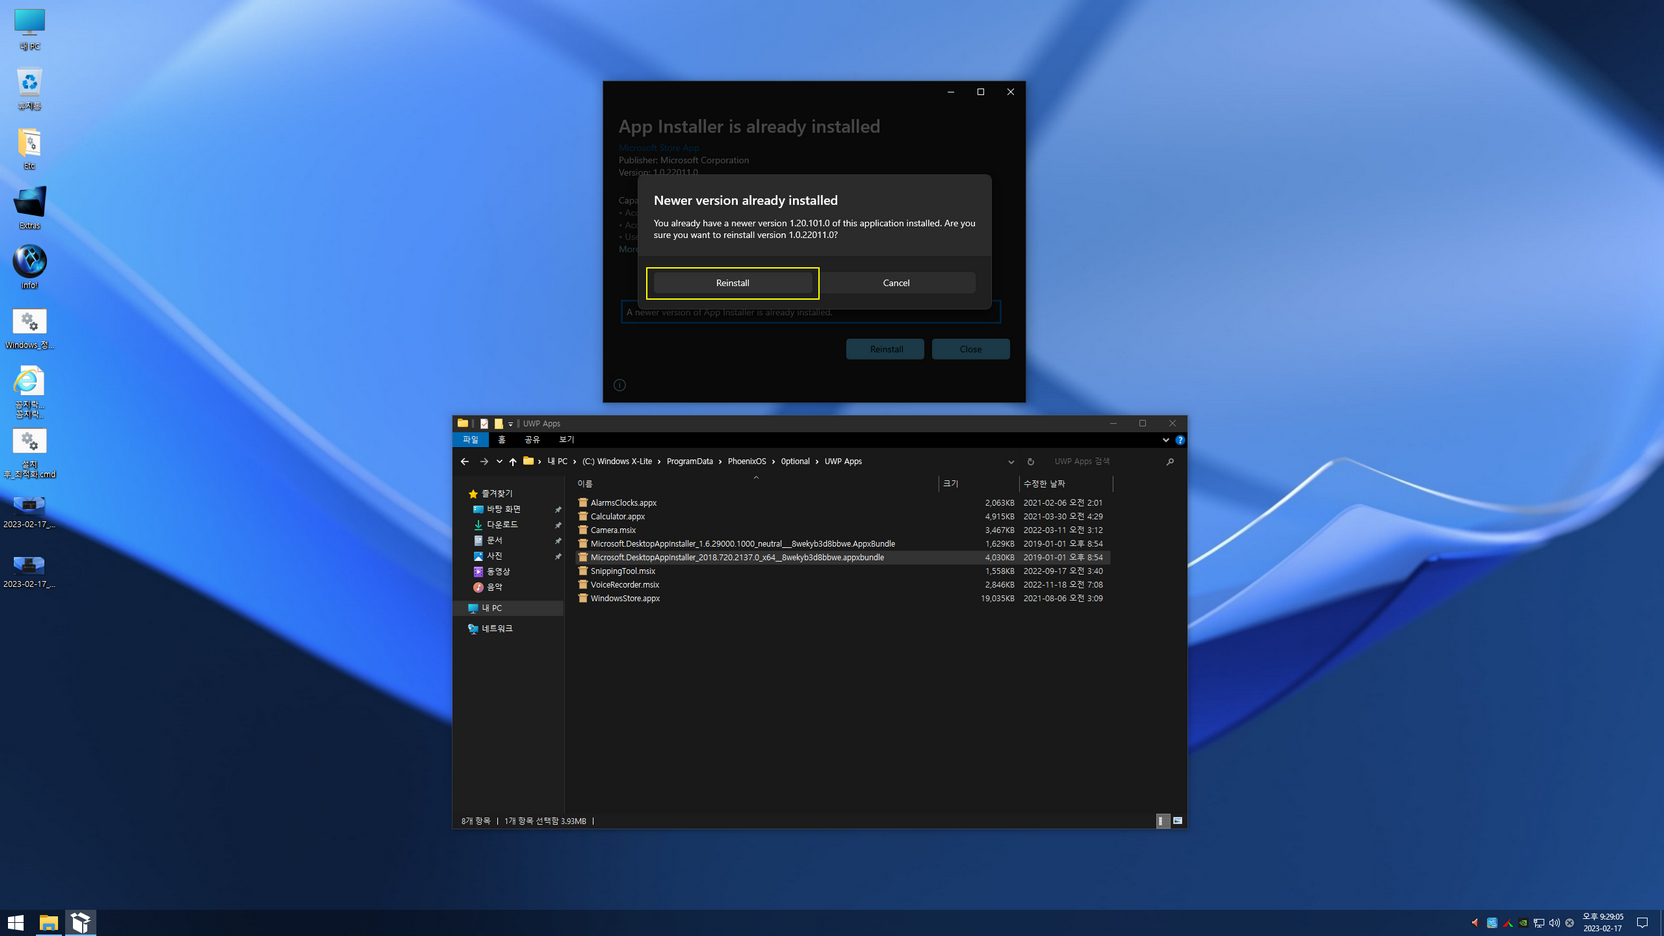Open Explorer help icon
The image size is (1664, 936).
point(1180,440)
